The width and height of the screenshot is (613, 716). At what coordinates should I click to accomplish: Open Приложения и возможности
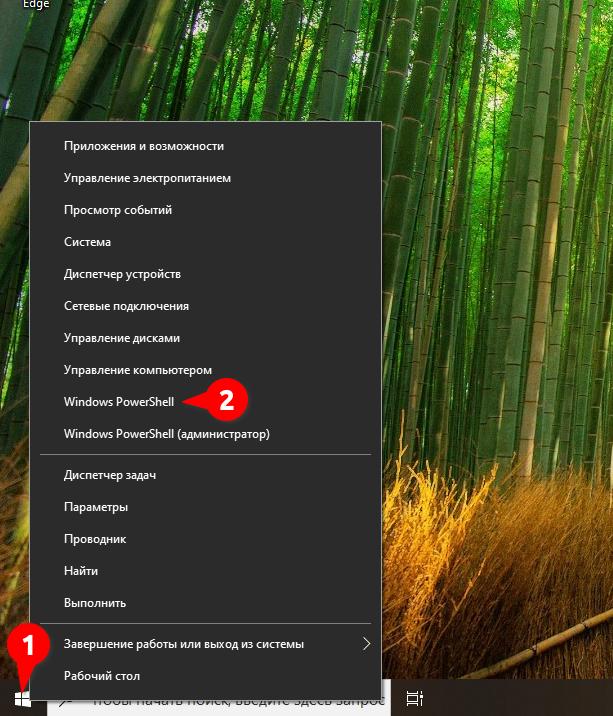pyautogui.click(x=206, y=146)
